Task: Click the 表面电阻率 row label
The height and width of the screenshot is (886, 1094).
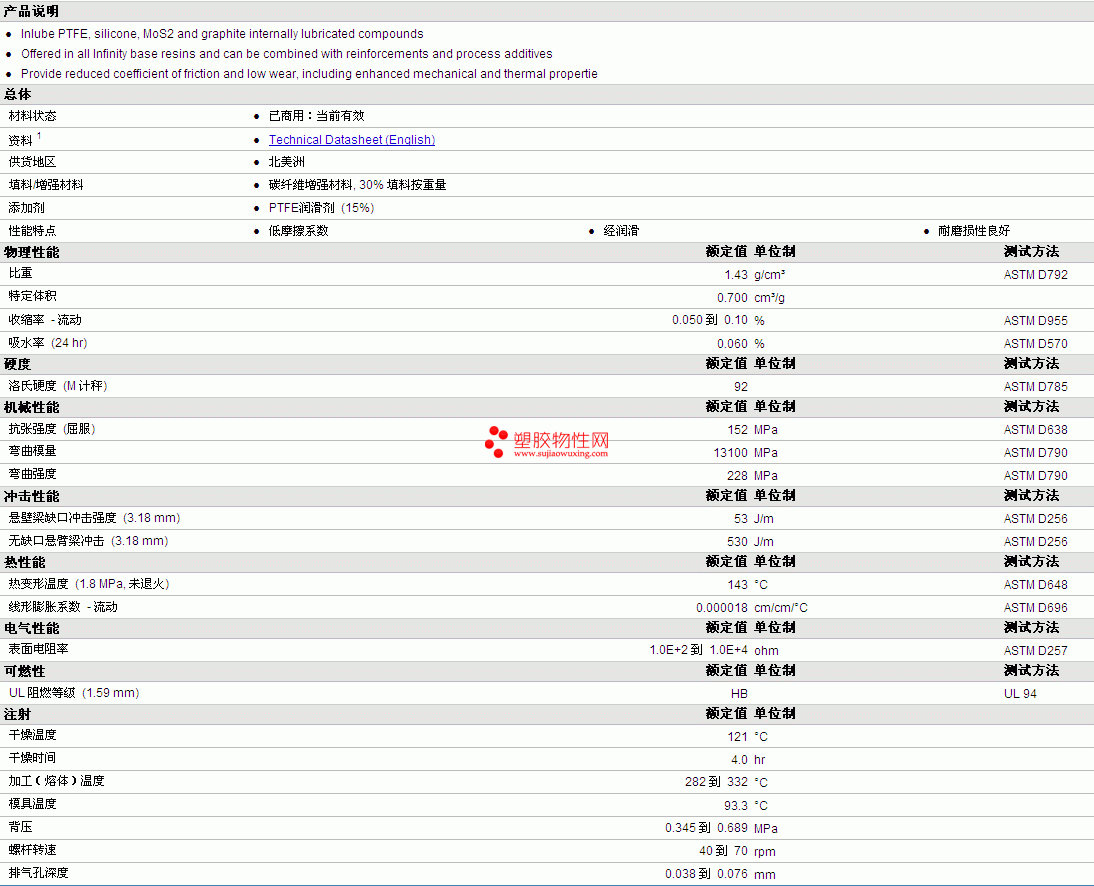Action: click(x=38, y=649)
